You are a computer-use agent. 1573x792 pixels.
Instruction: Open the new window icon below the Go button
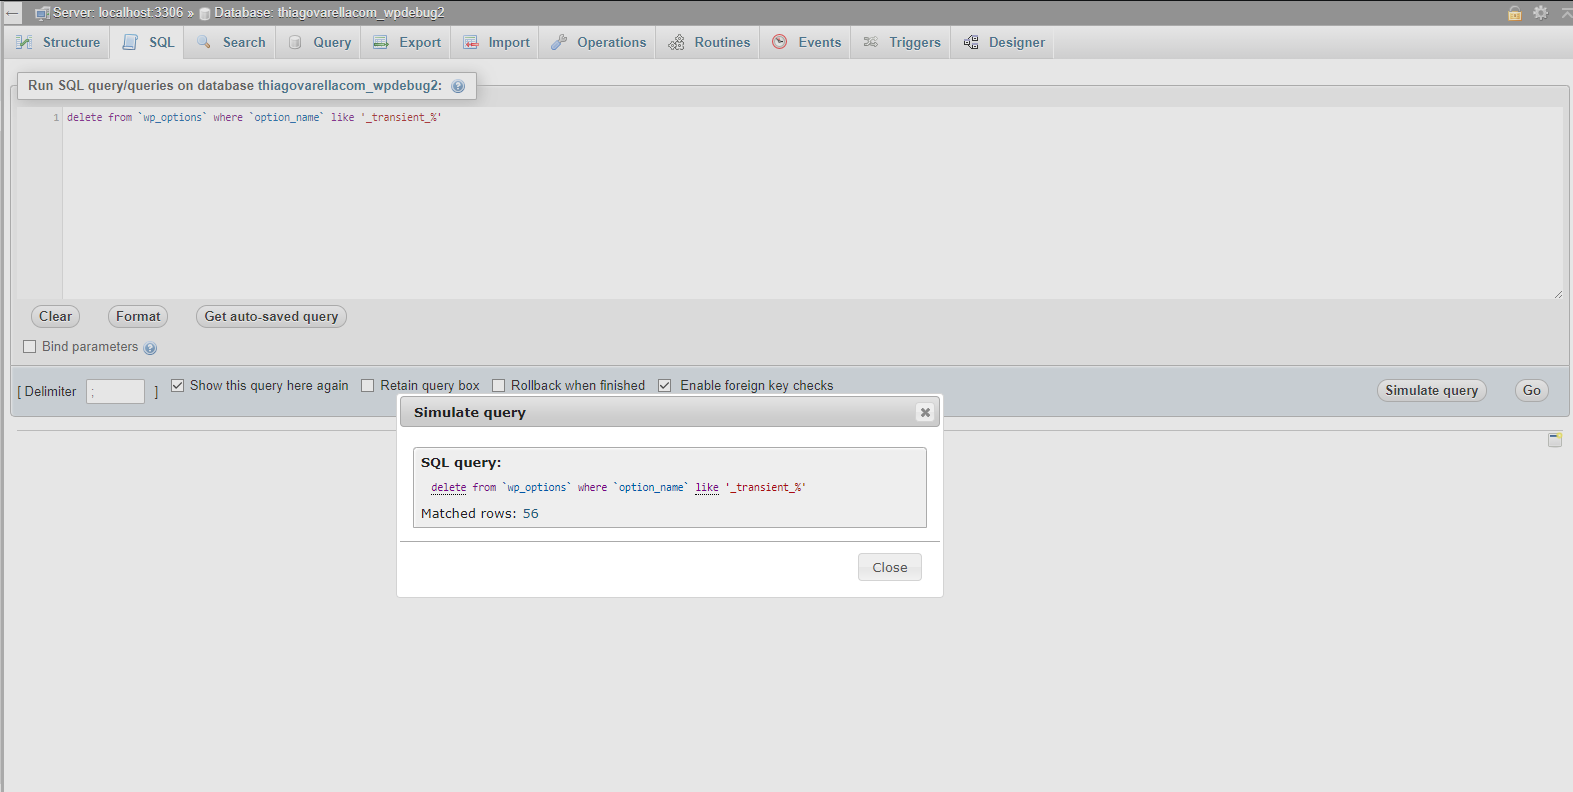pyautogui.click(x=1555, y=439)
